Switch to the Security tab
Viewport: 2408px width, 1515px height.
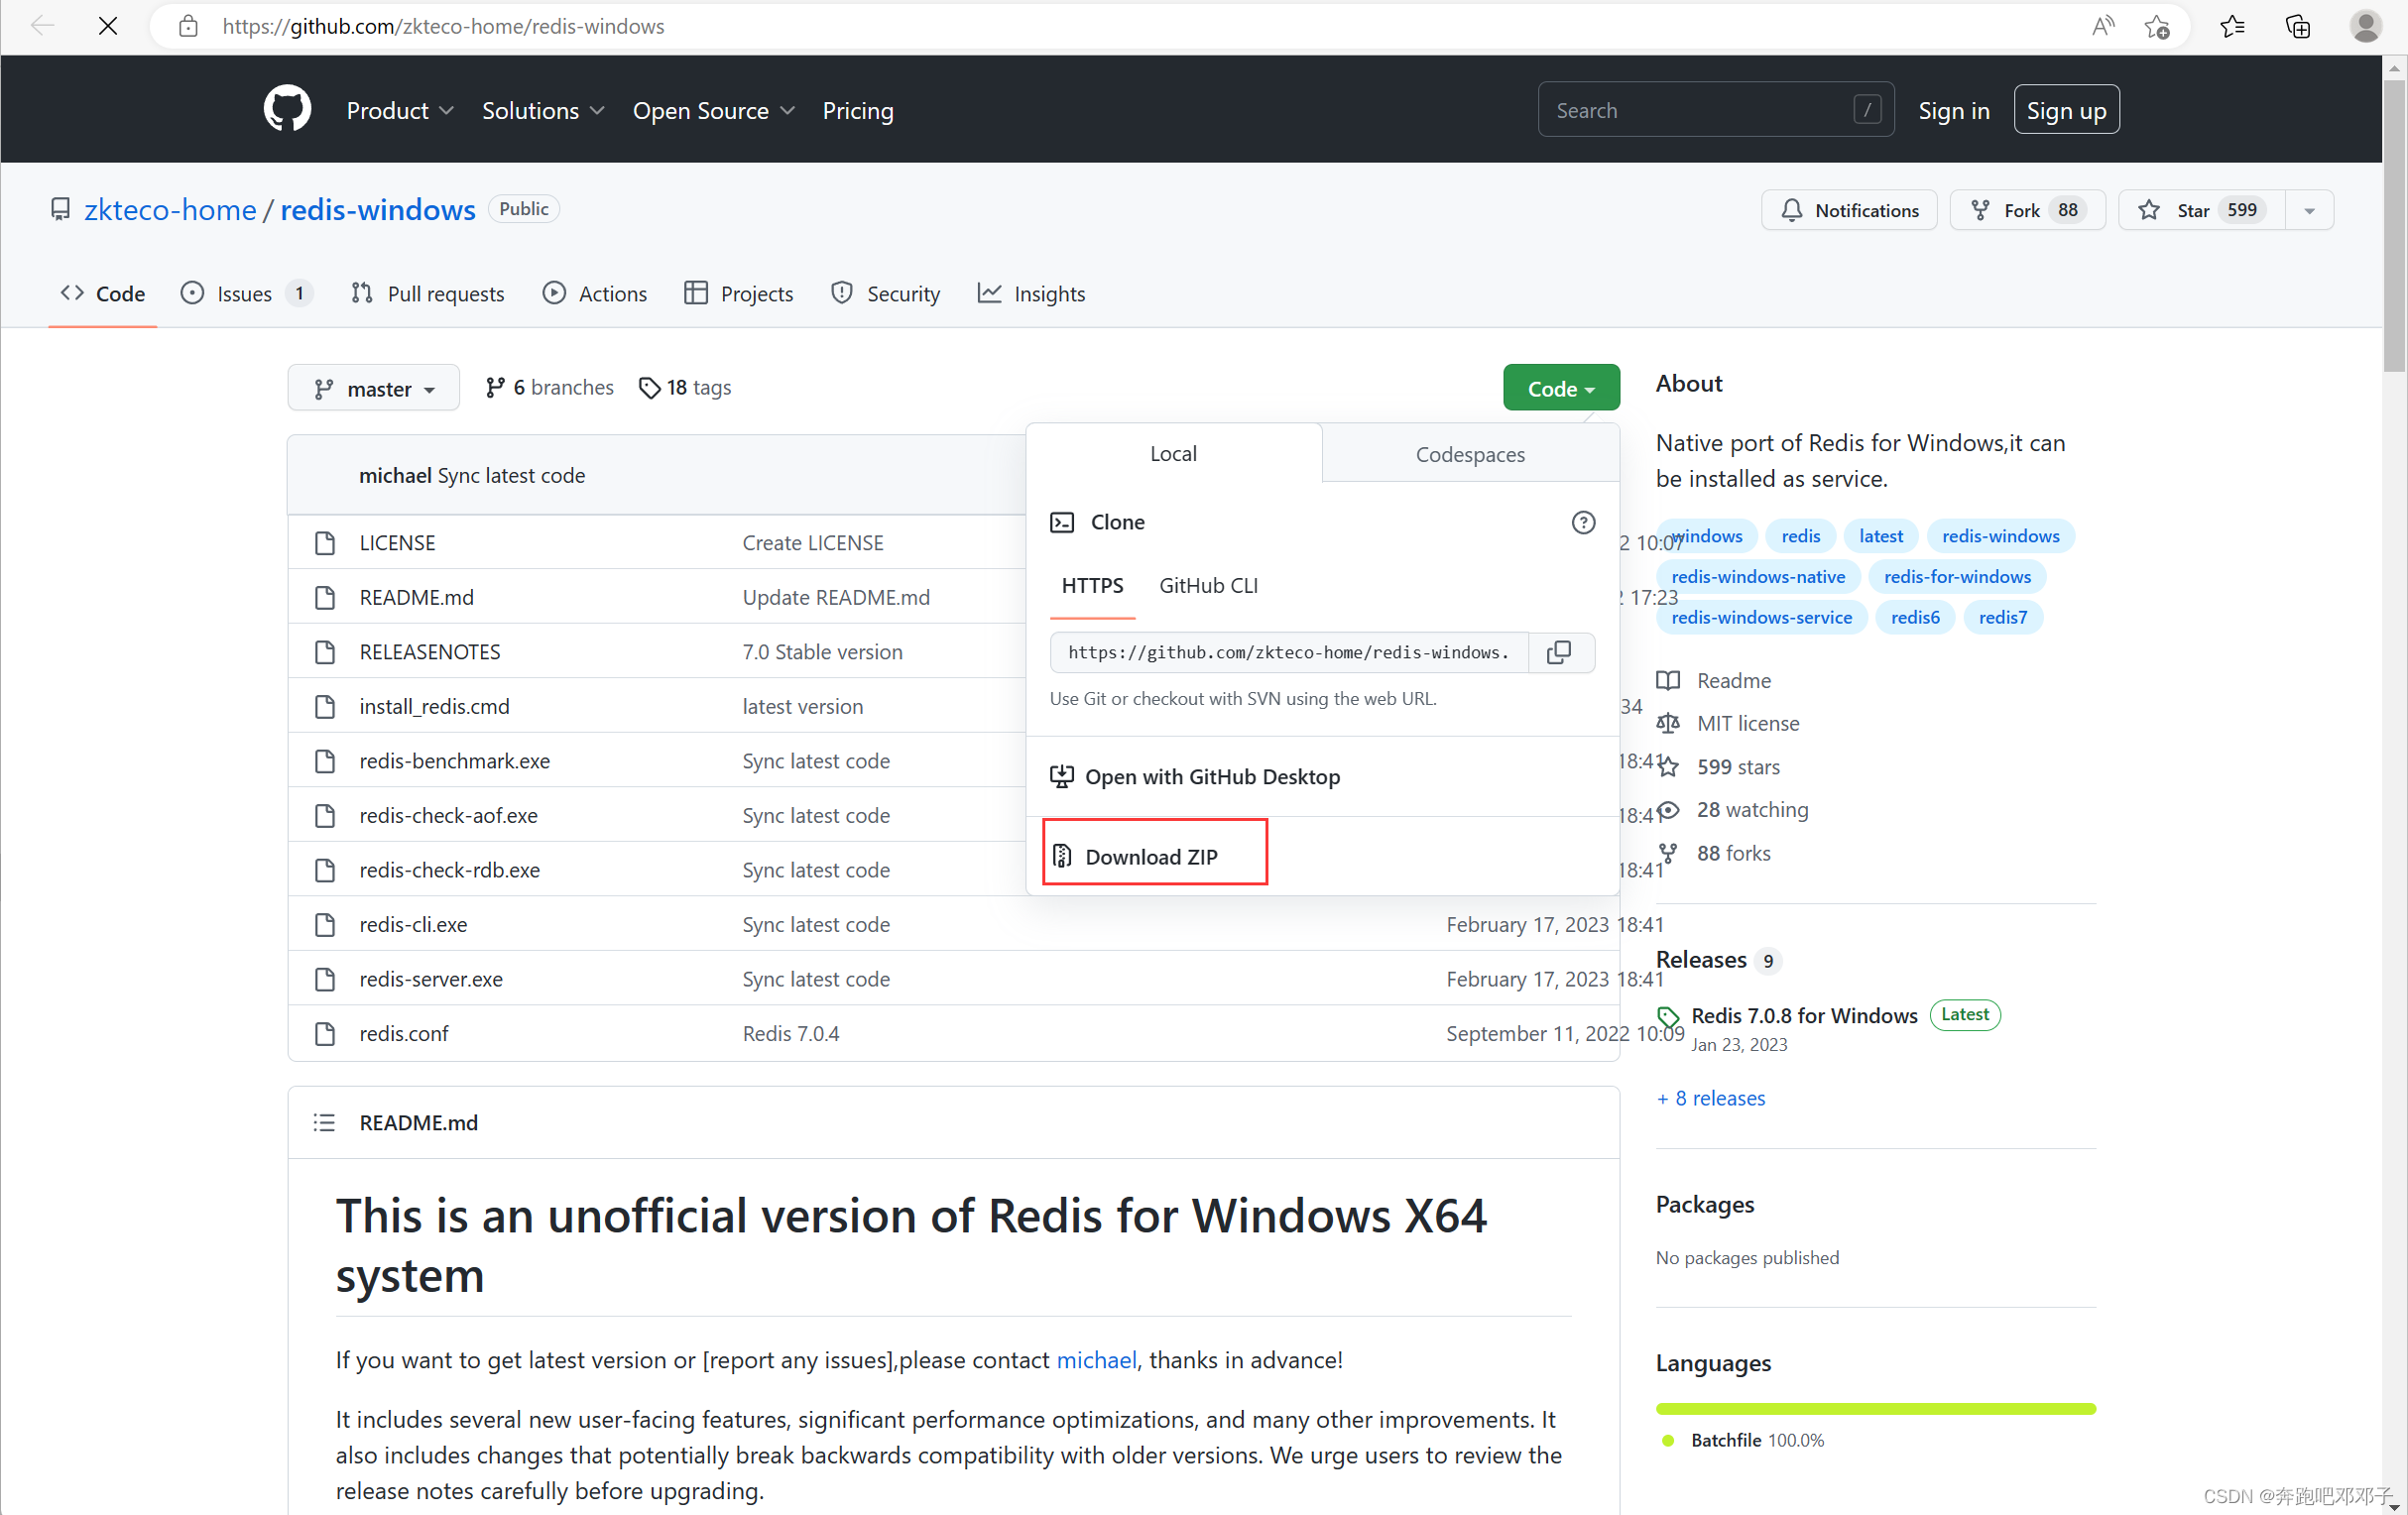pyautogui.click(x=886, y=293)
